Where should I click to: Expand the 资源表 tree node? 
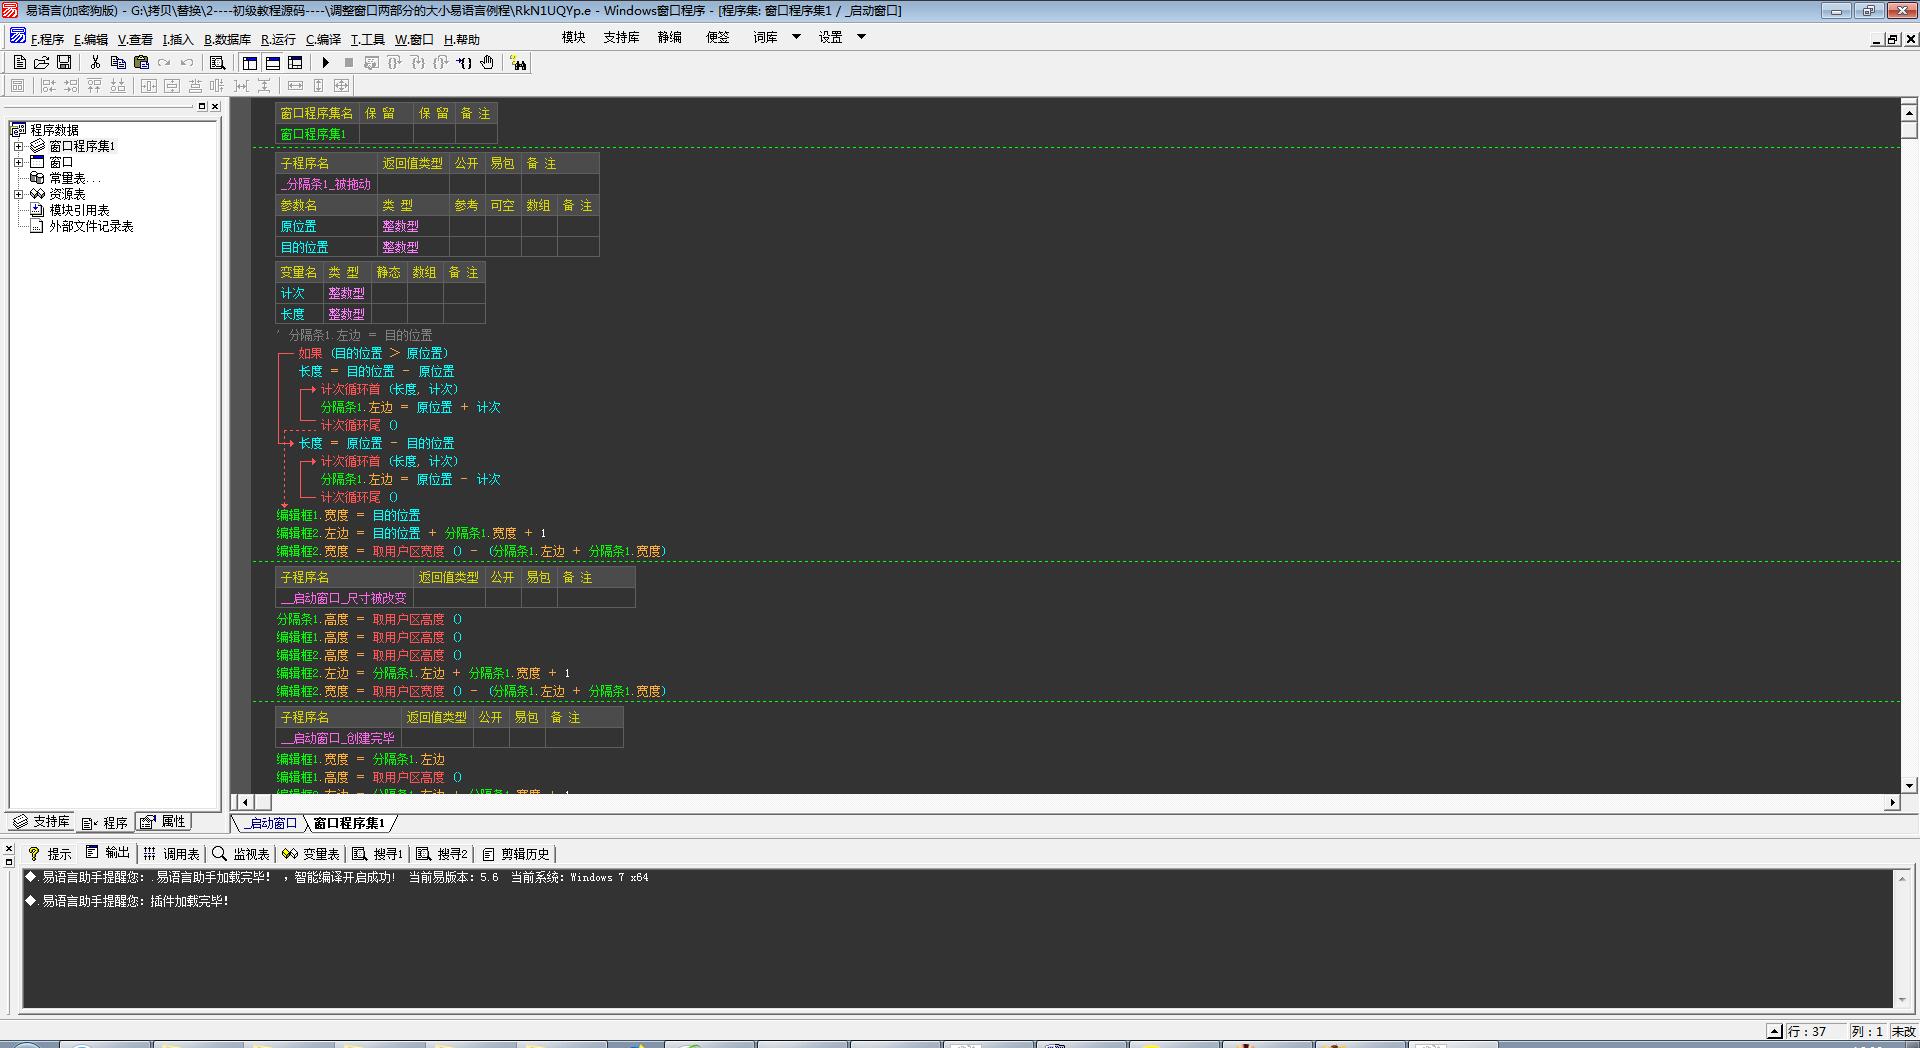[x=18, y=194]
